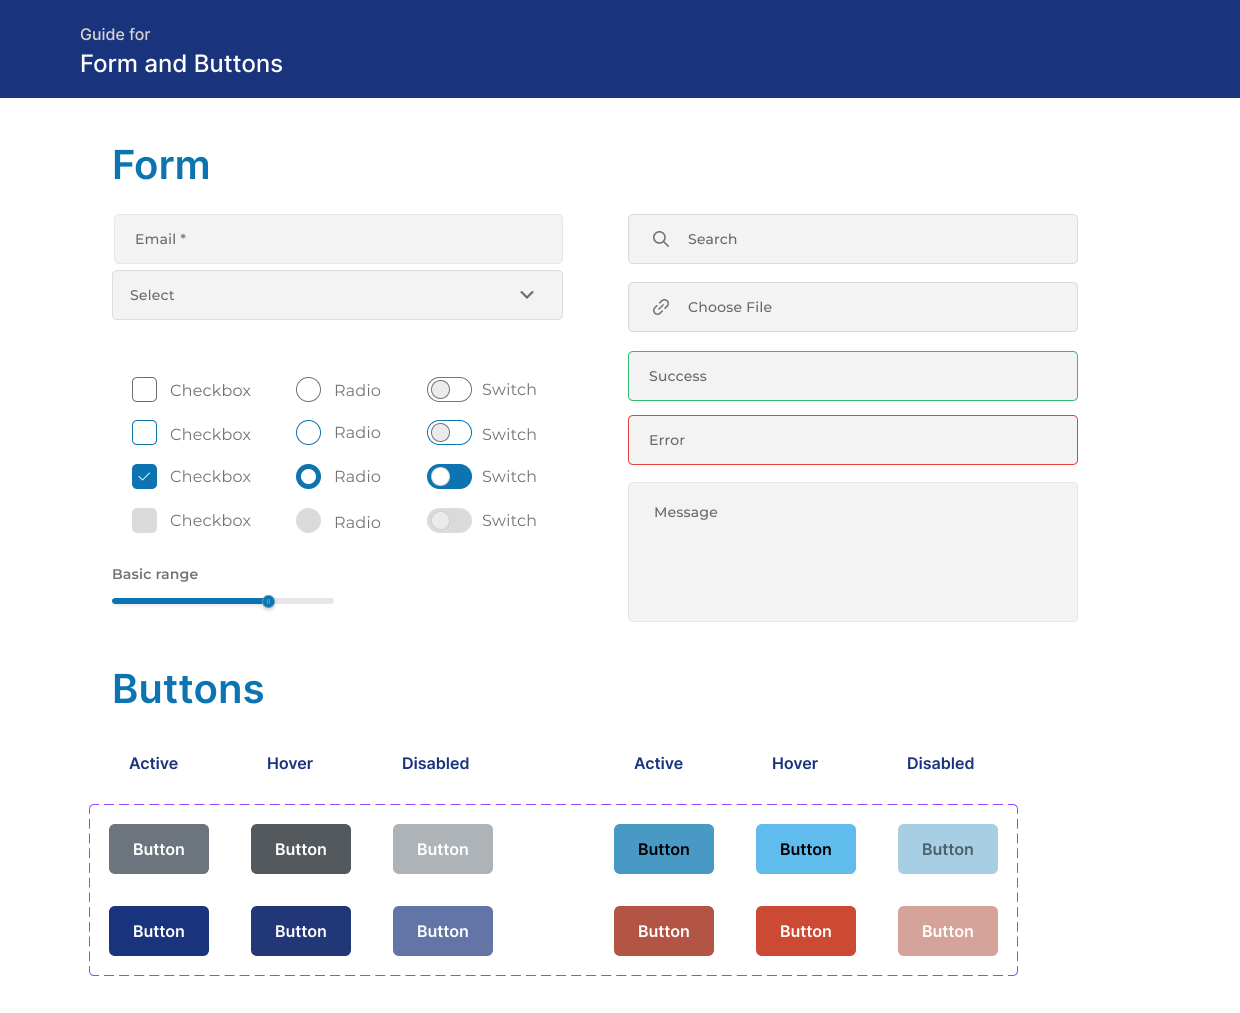Select the first Radio option
The height and width of the screenshot is (1013, 1240).
[308, 390]
